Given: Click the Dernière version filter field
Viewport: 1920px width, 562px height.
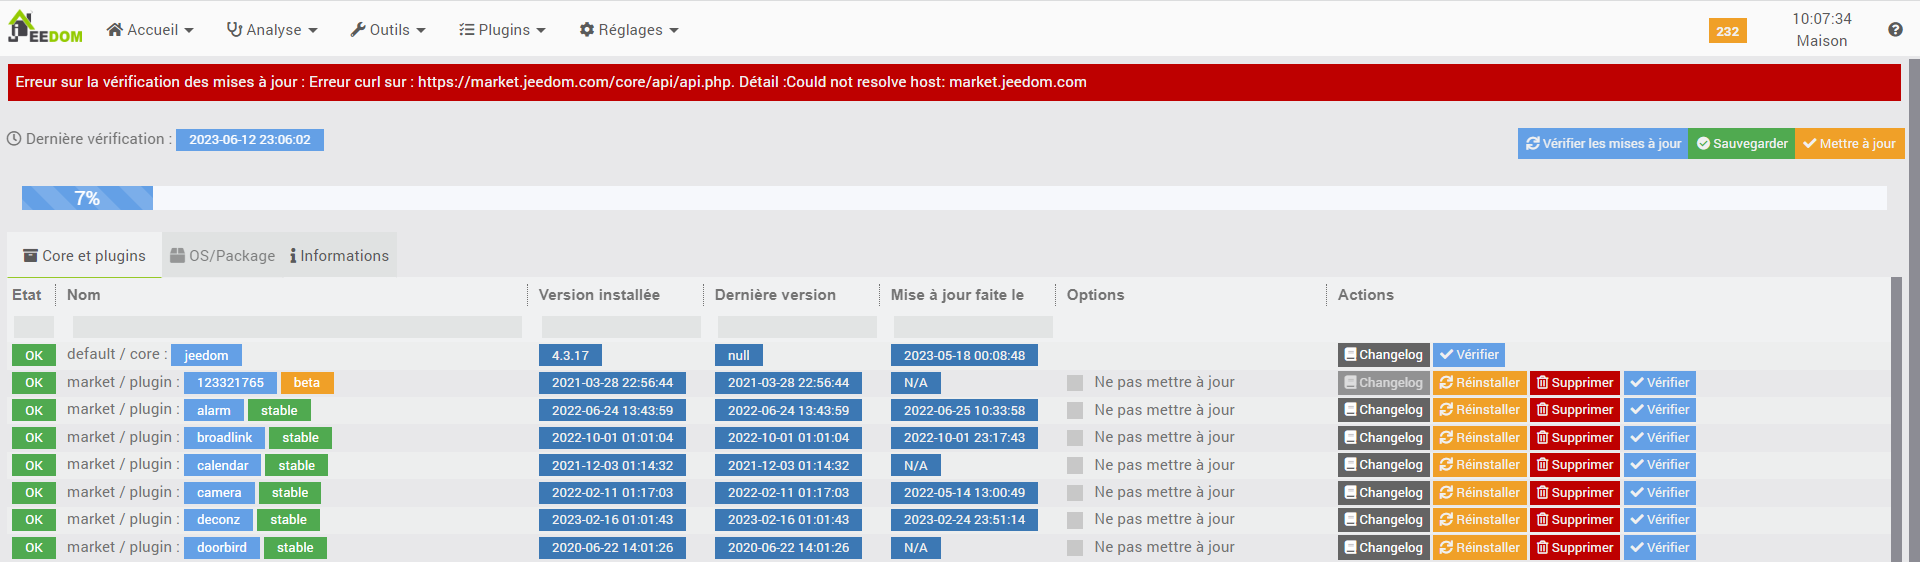Looking at the screenshot, I should (x=797, y=327).
